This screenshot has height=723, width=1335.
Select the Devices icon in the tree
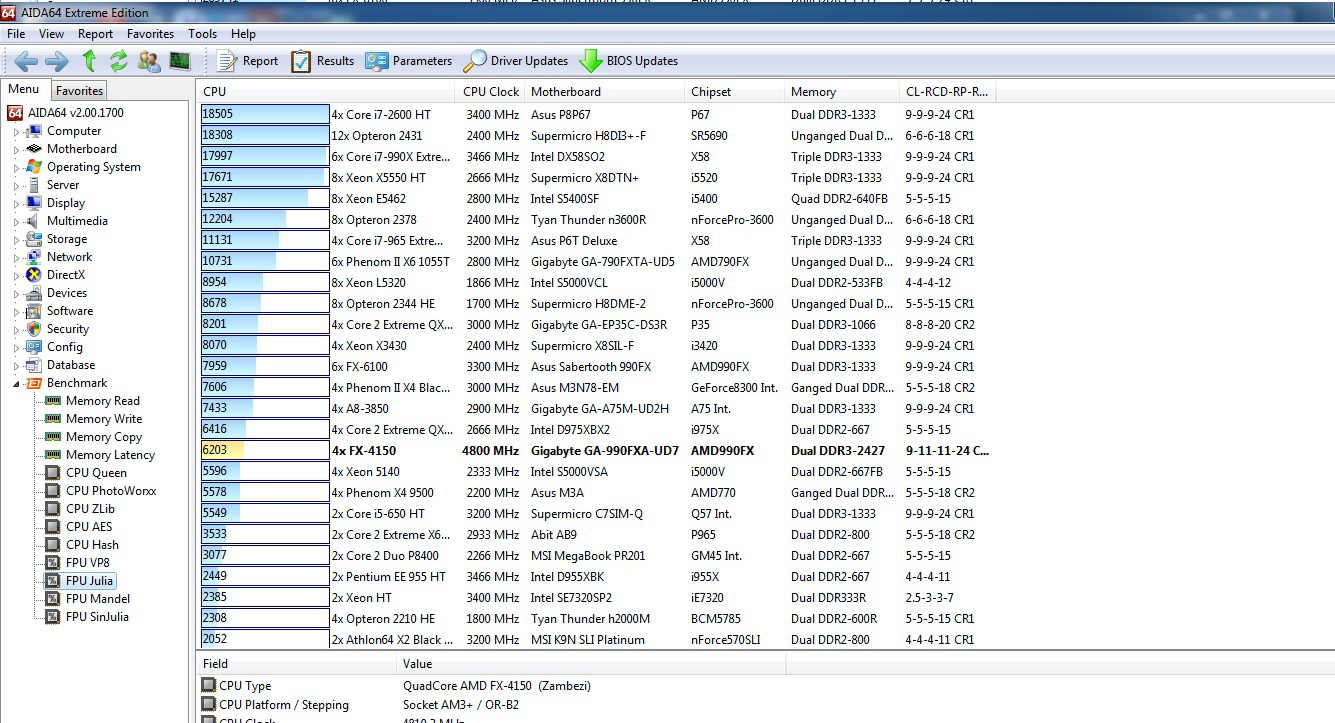(x=34, y=293)
